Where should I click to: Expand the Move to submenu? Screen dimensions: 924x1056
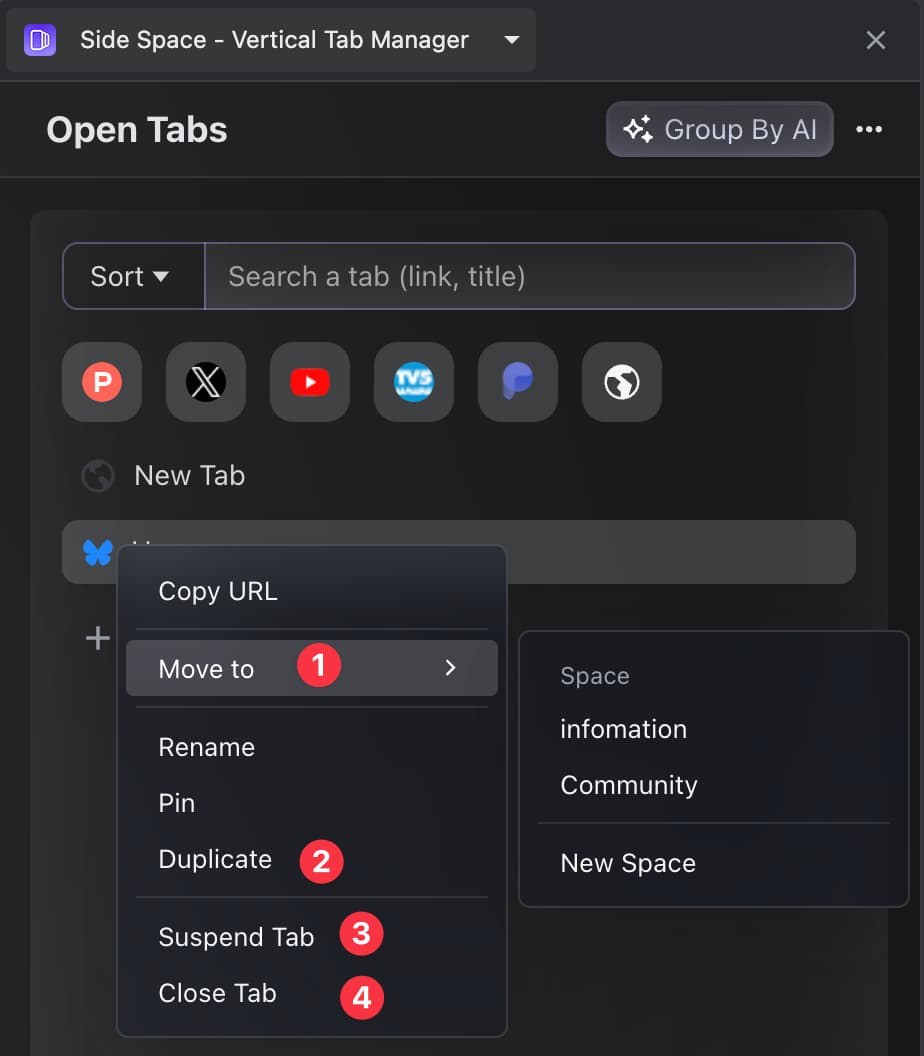[x=205, y=668]
